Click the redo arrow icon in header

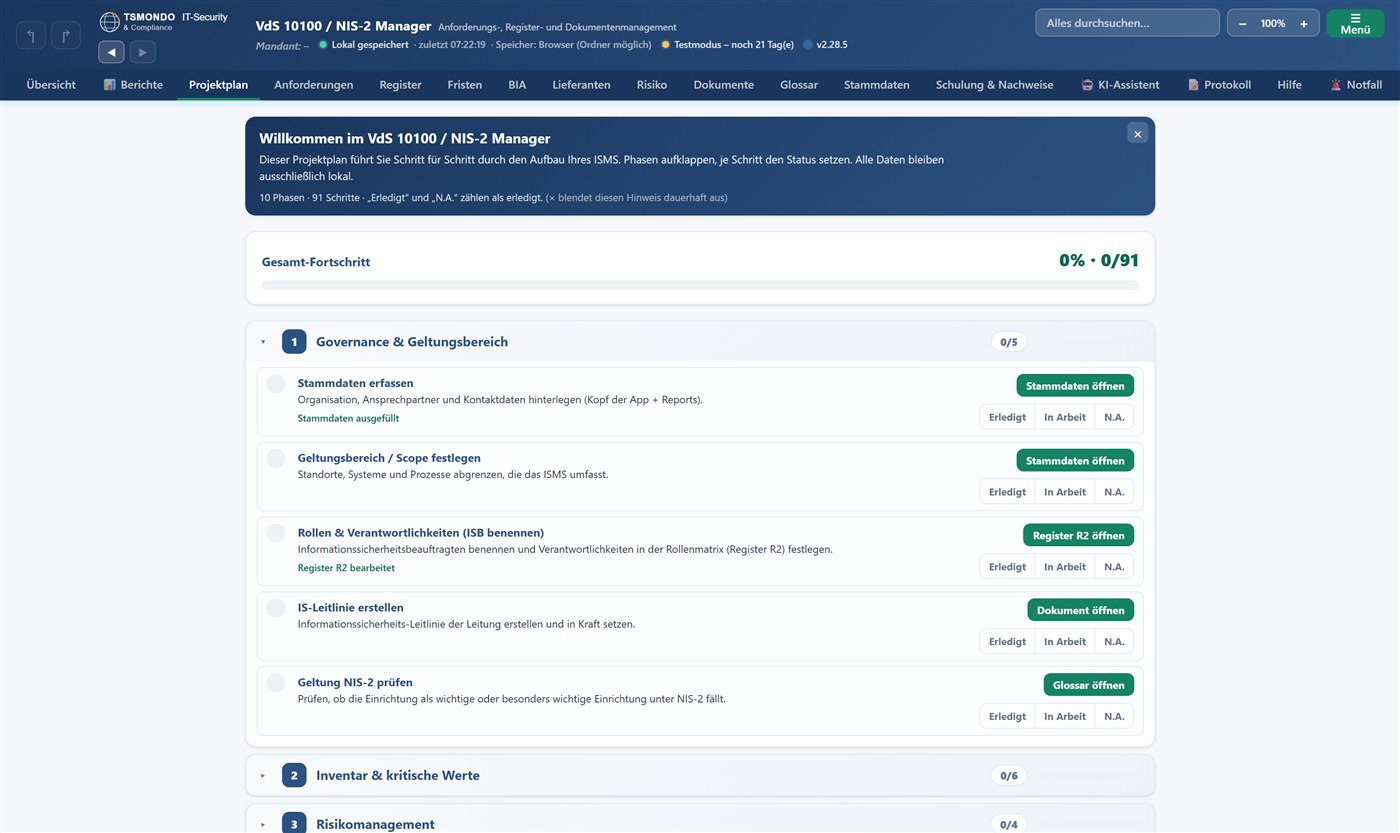pos(66,36)
